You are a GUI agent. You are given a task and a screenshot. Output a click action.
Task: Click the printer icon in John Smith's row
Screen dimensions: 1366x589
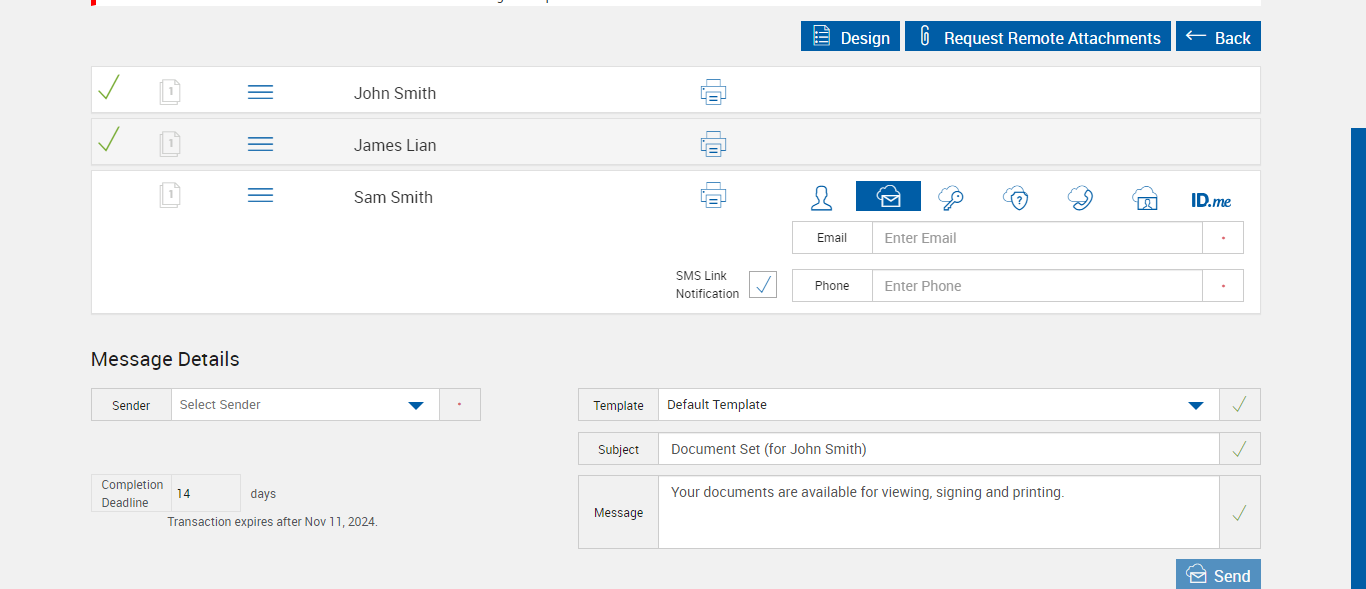coord(713,93)
